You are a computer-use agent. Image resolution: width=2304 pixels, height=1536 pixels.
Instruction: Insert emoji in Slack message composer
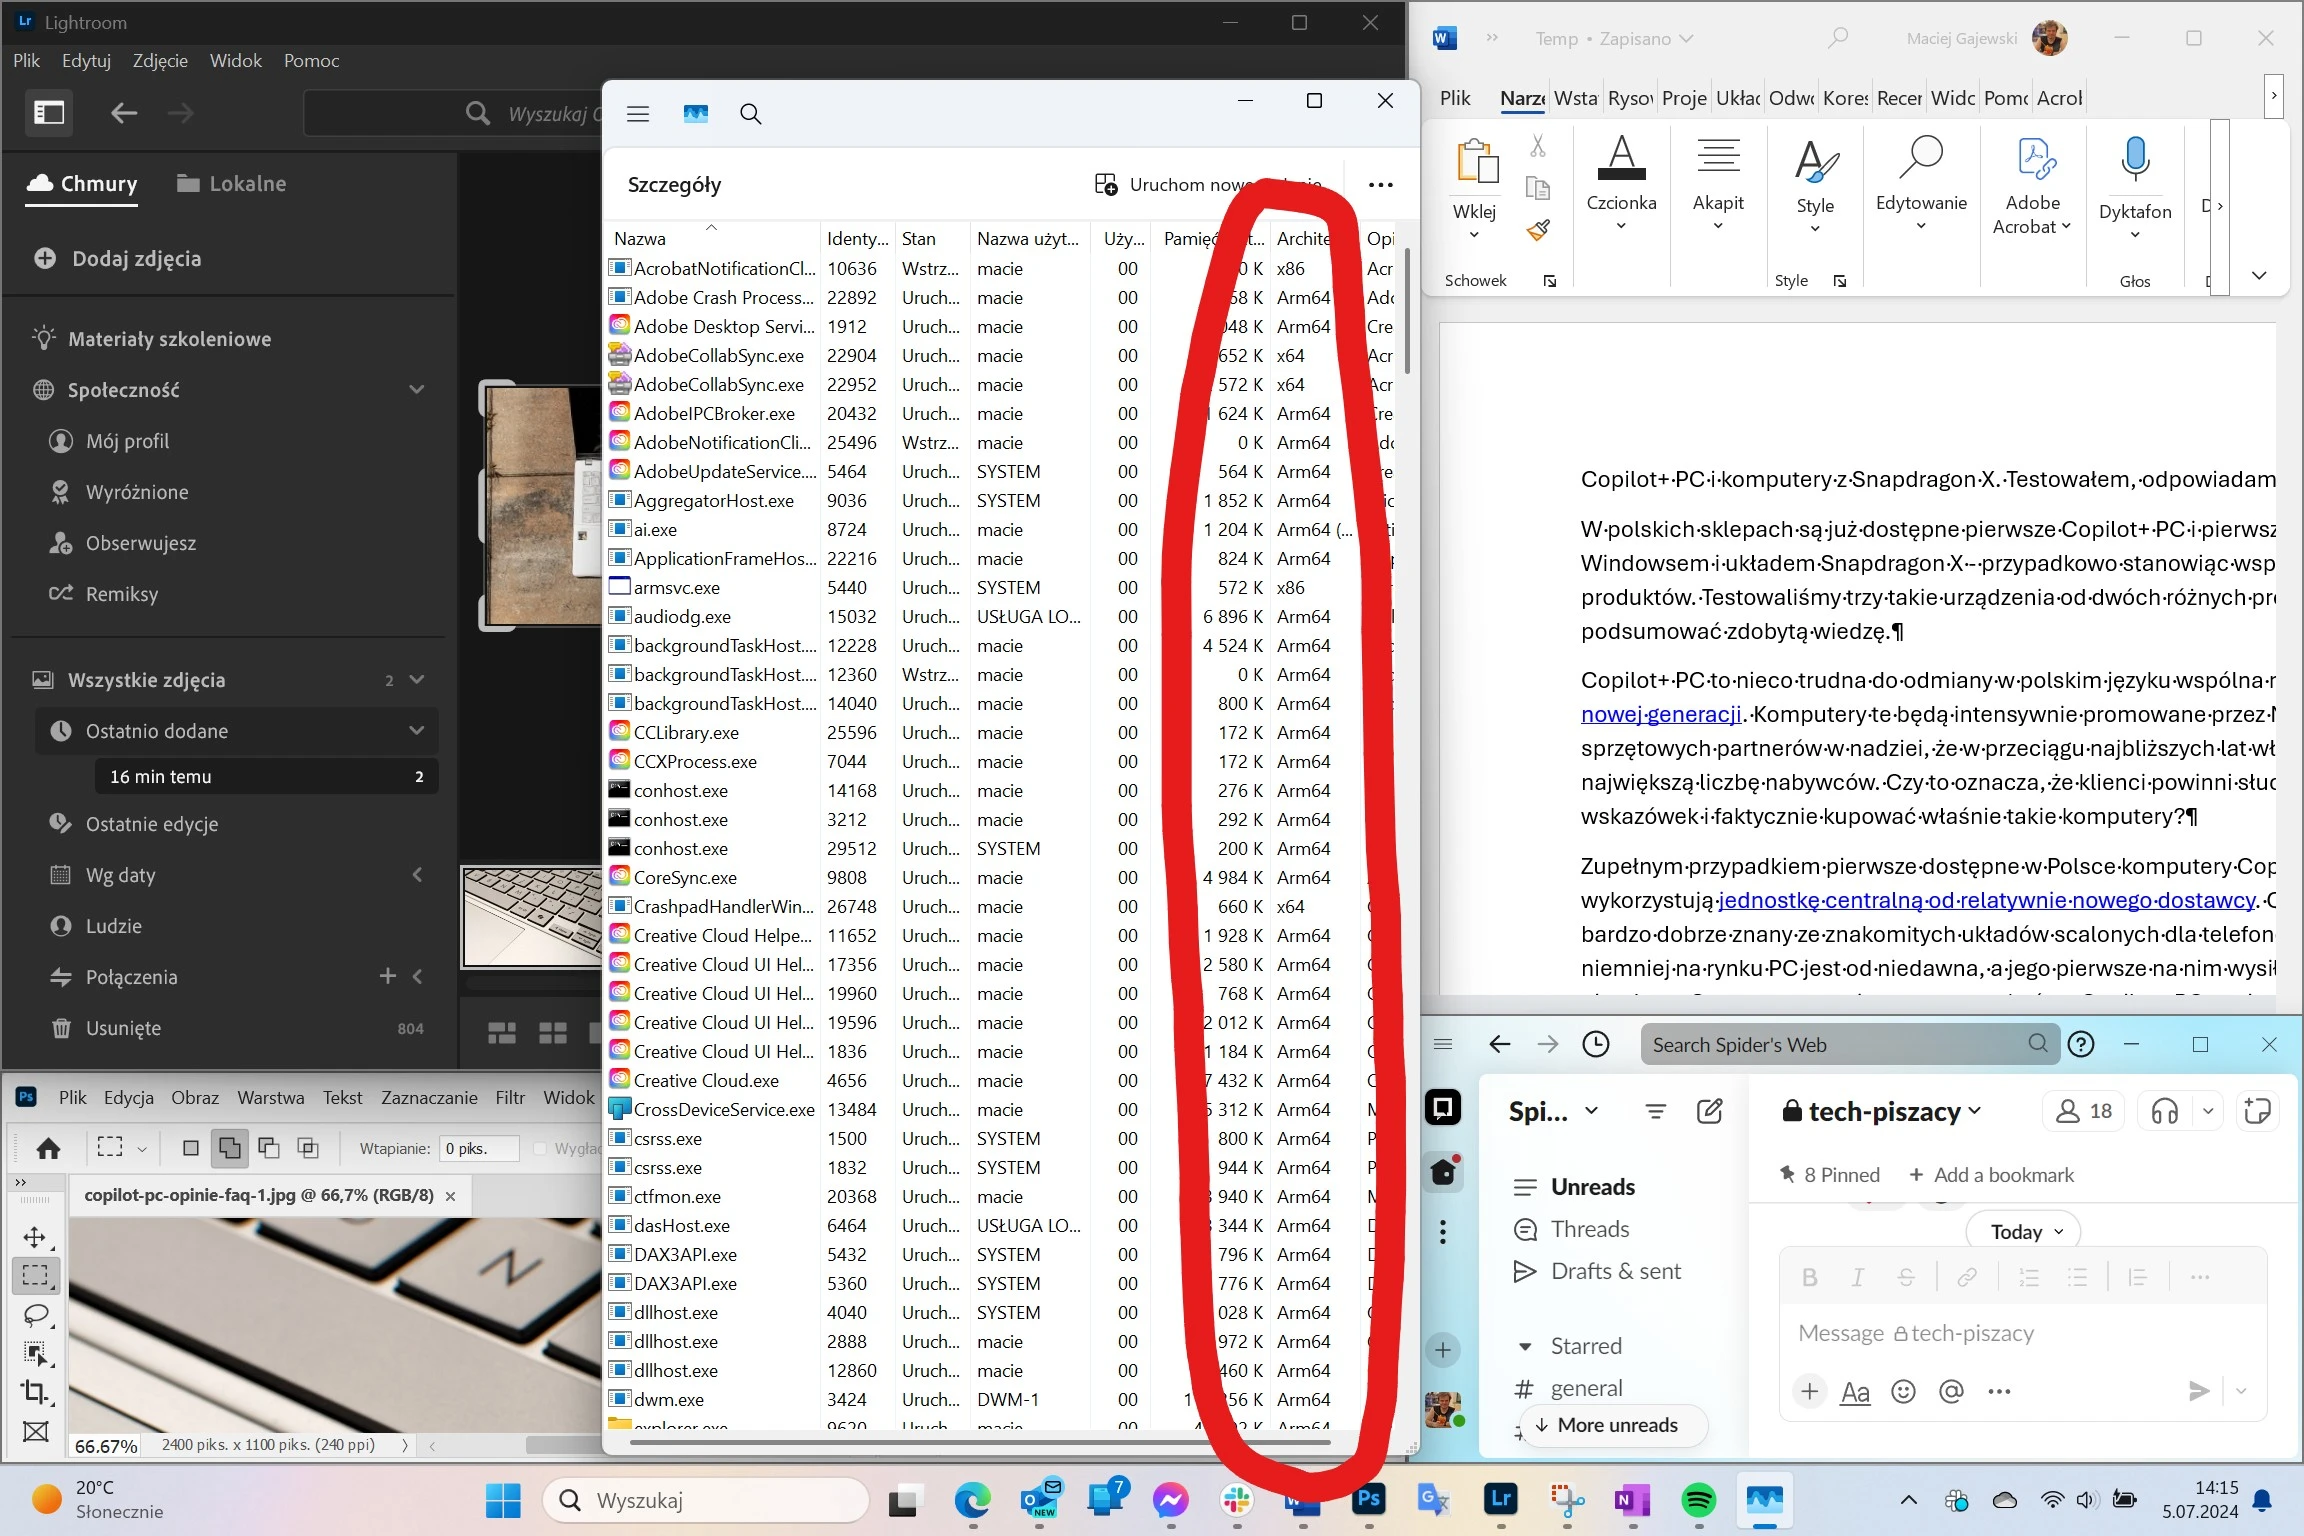(1903, 1391)
